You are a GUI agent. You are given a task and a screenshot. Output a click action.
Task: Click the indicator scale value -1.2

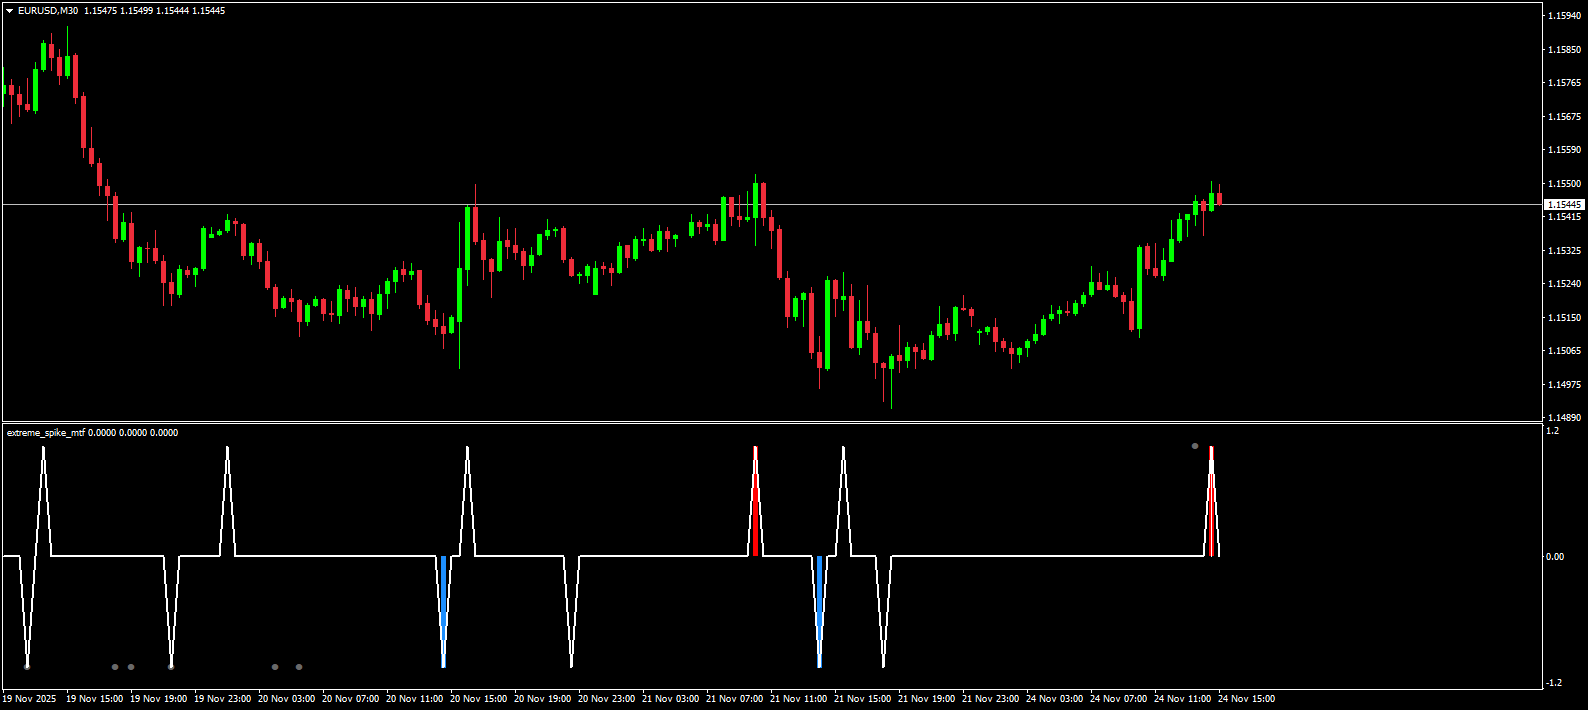(1554, 683)
